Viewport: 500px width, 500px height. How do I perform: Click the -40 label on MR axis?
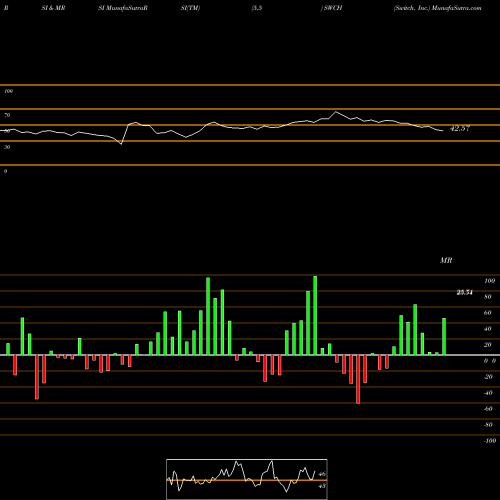(x=488, y=393)
